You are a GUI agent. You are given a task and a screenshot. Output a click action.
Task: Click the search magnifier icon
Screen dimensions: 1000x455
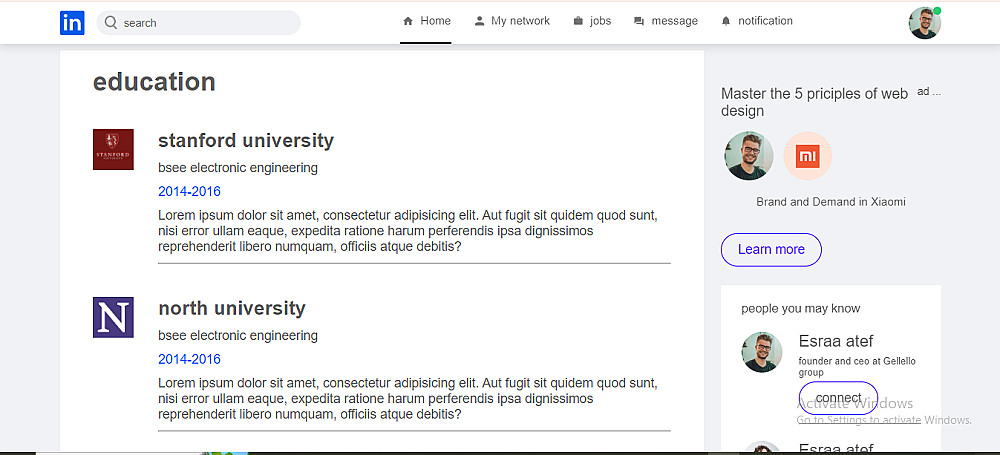[x=110, y=22]
